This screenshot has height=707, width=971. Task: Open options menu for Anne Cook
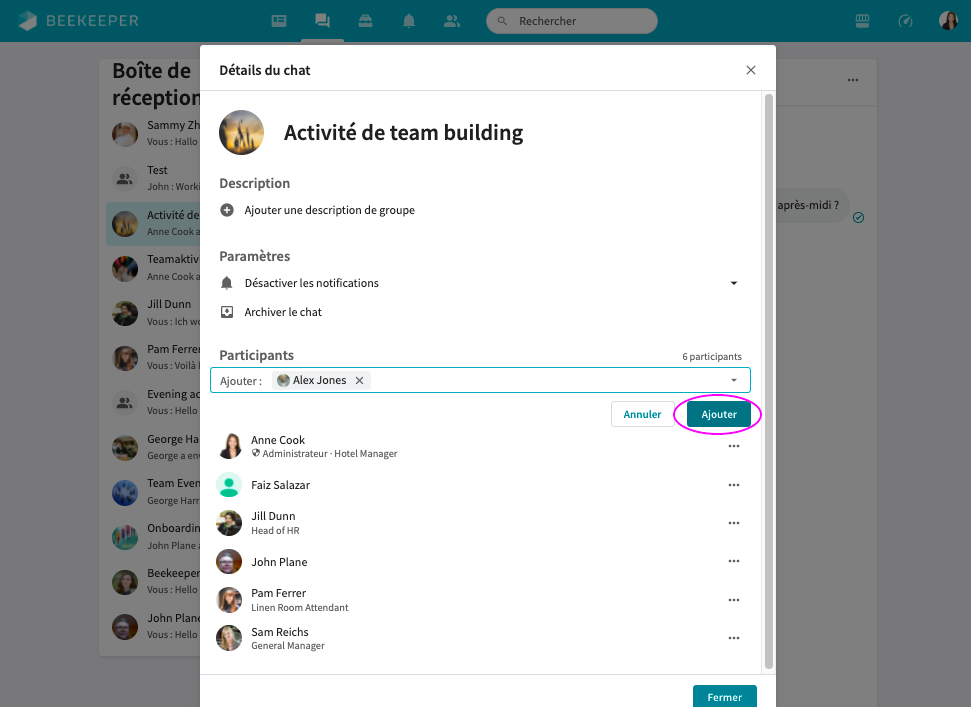click(733, 446)
